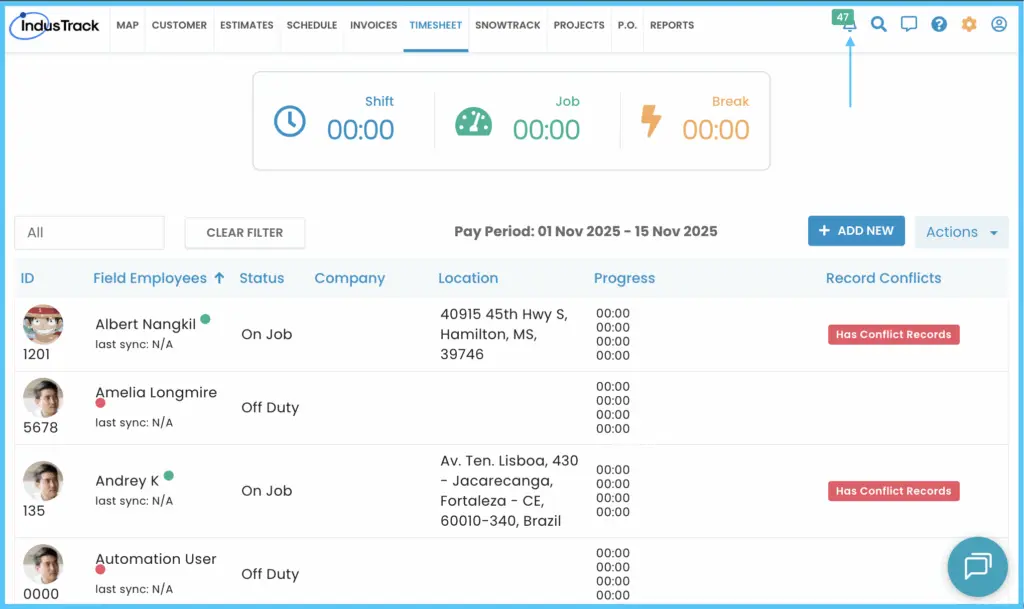The width and height of the screenshot is (1024, 609).
Task: Sort by the ID column header
Action: [27, 278]
